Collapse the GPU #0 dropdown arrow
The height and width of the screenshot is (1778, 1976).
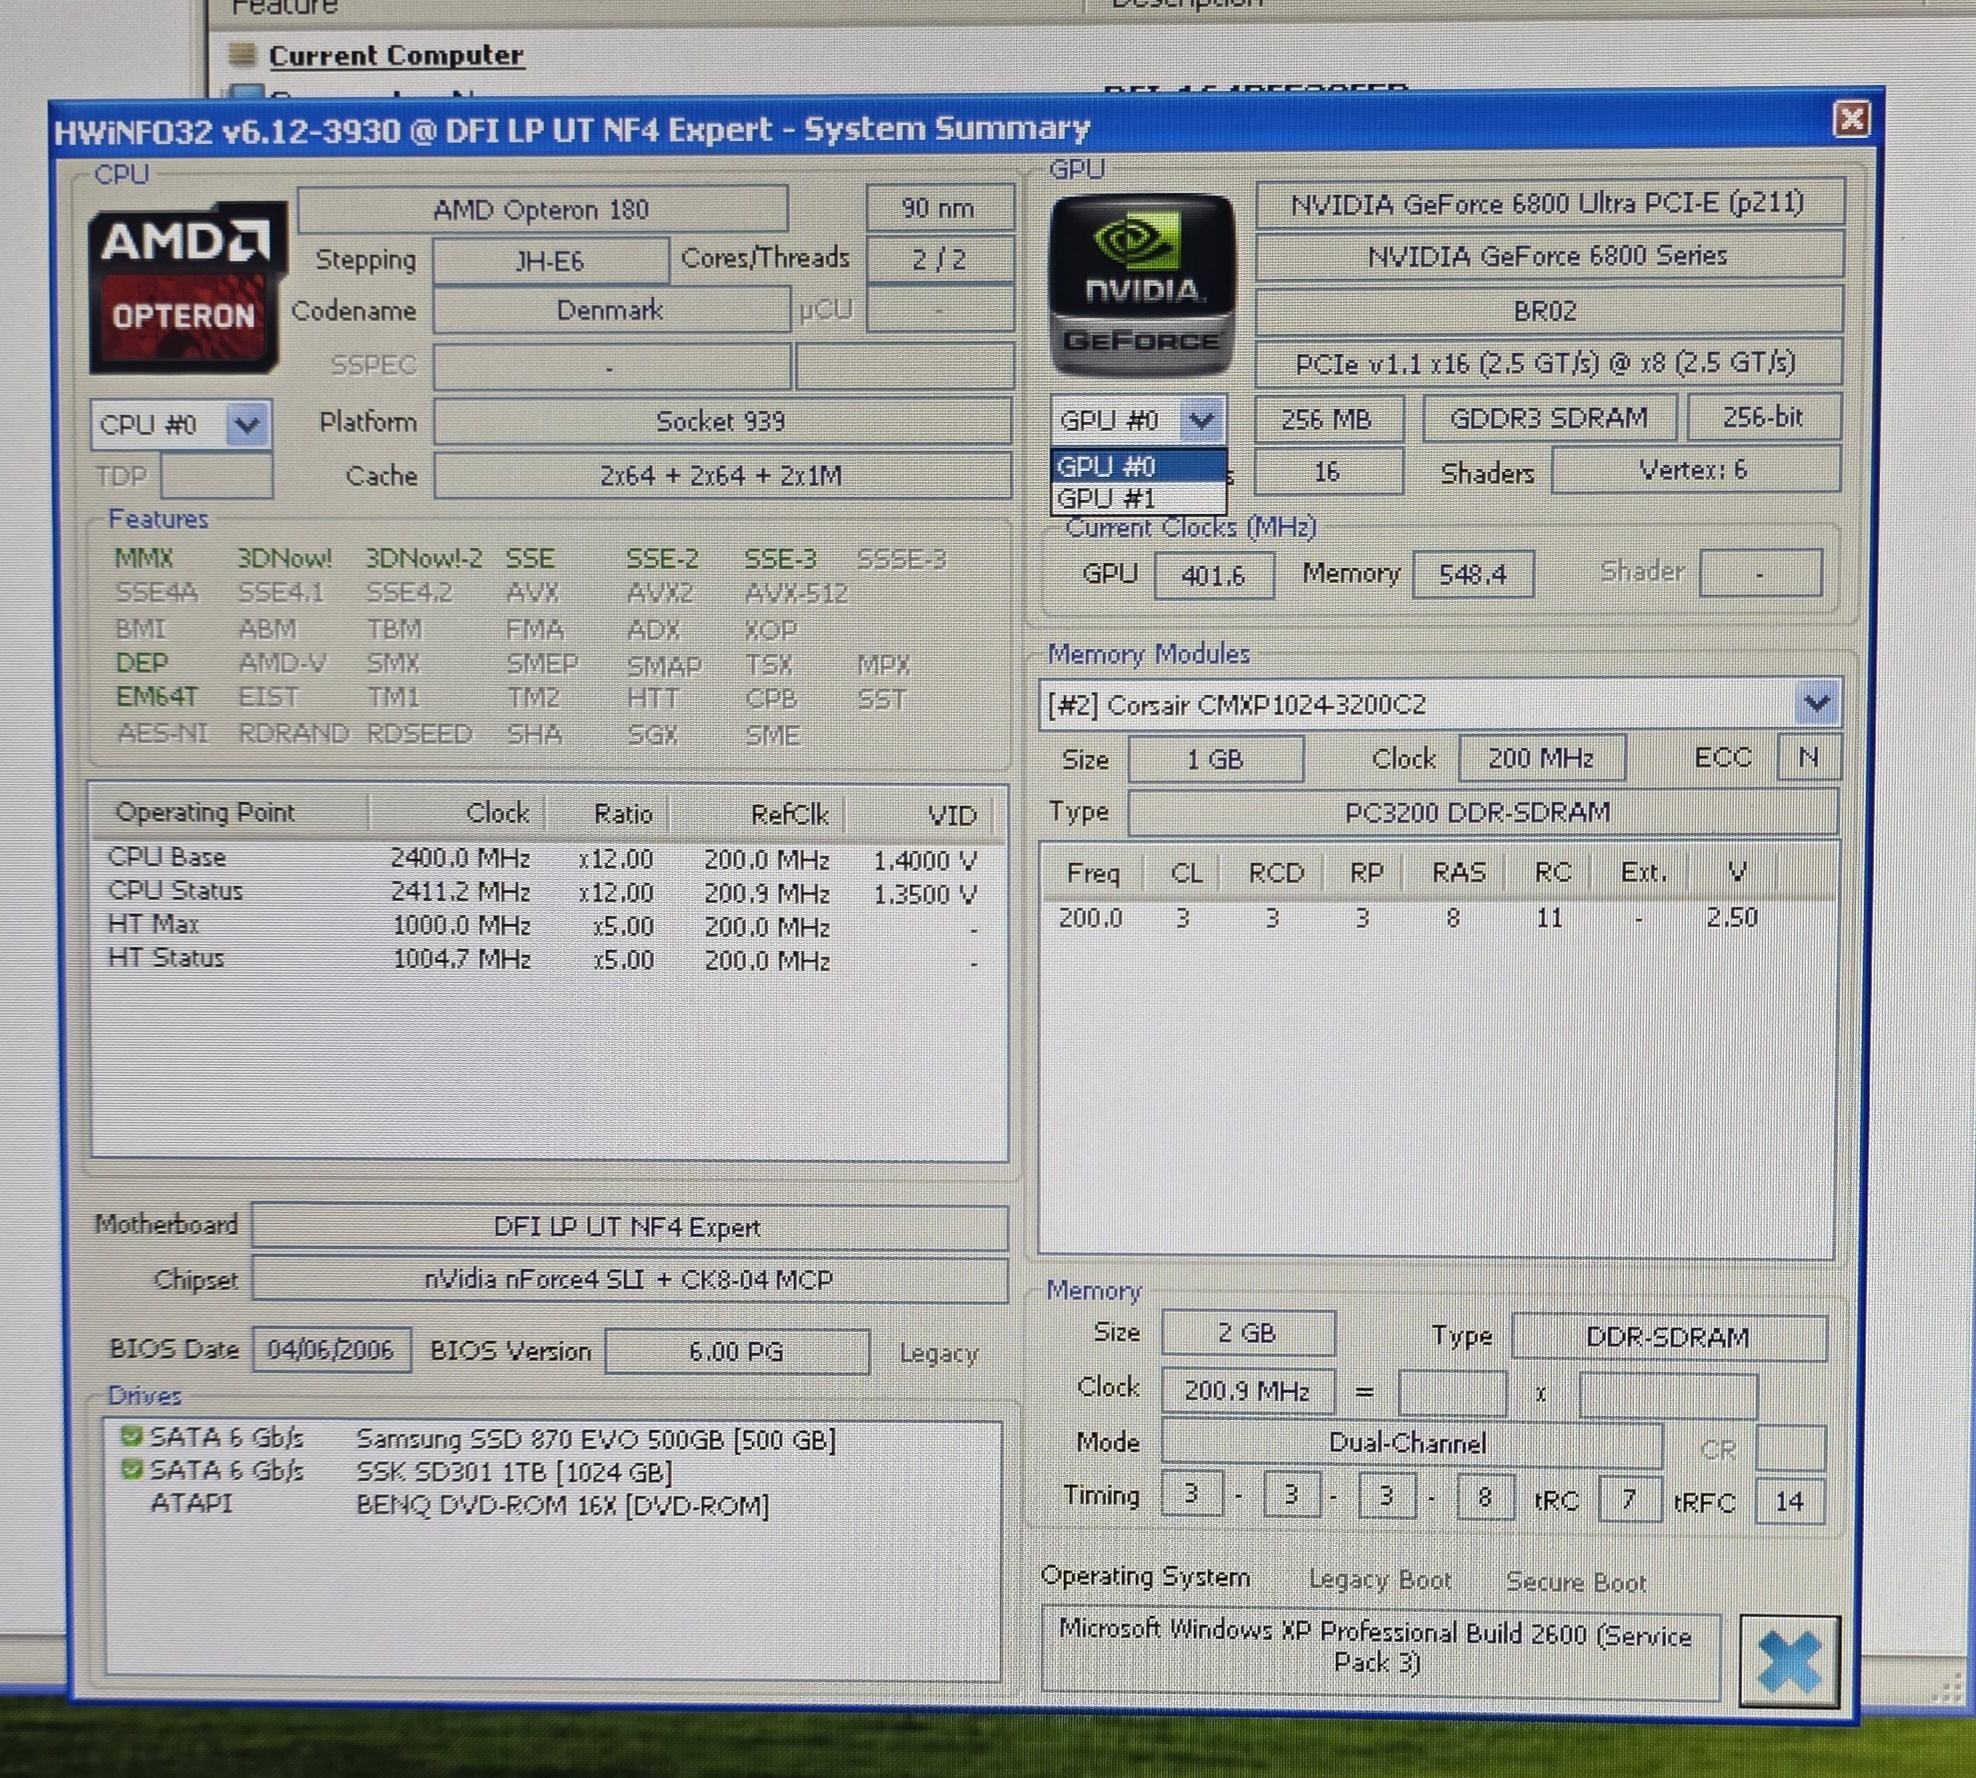[x=1201, y=420]
